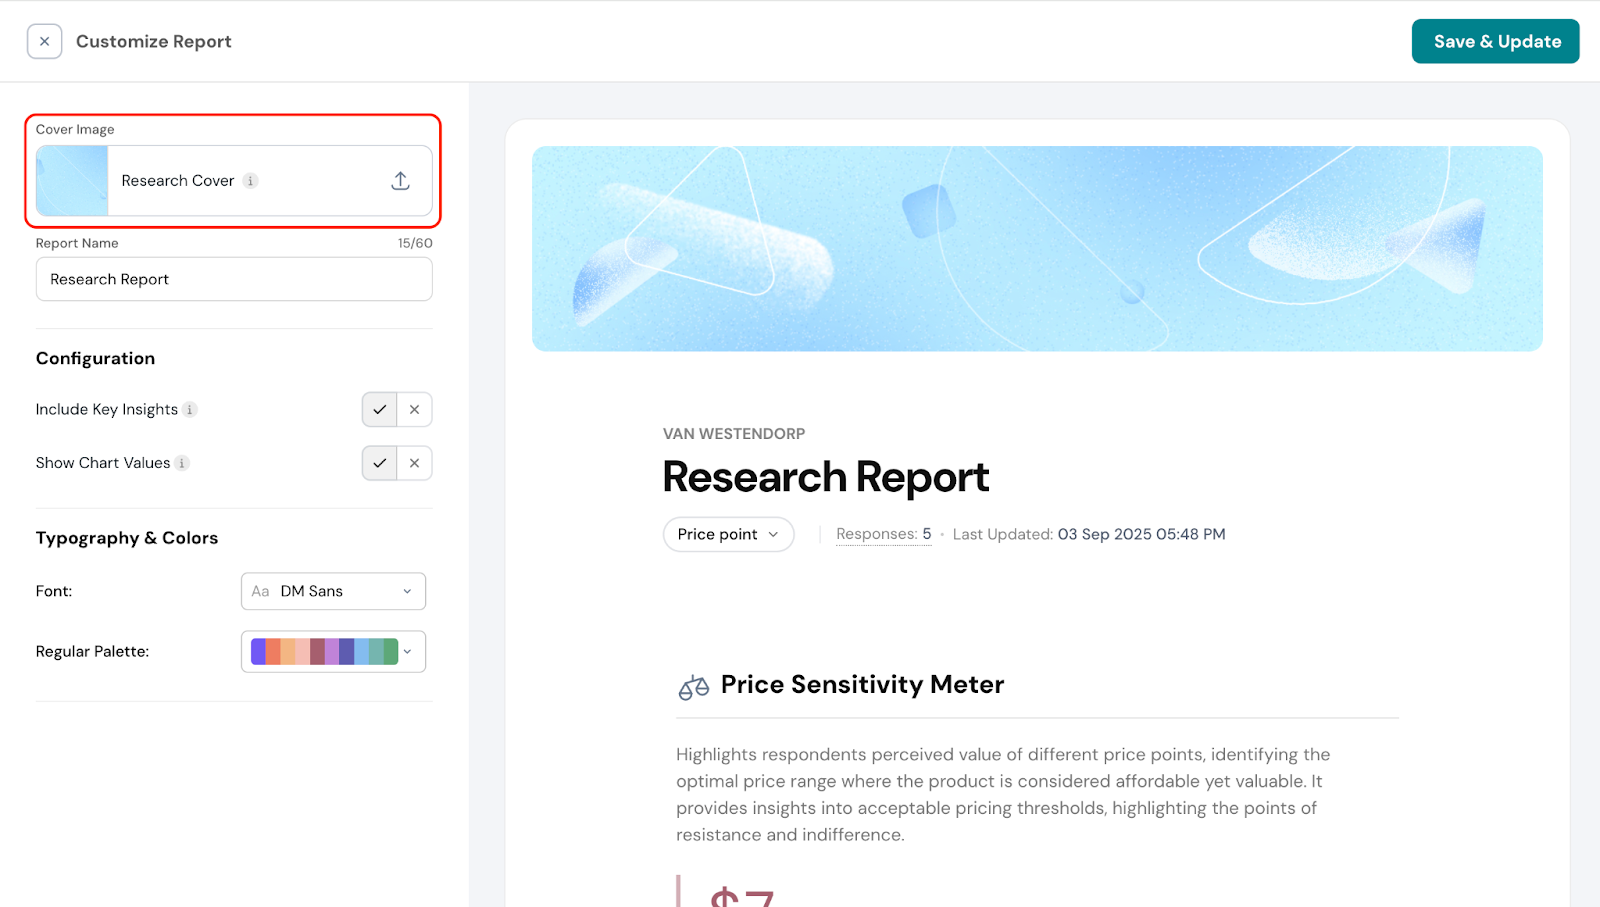Expand the Regular Palette dropdown arrow

coord(408,652)
